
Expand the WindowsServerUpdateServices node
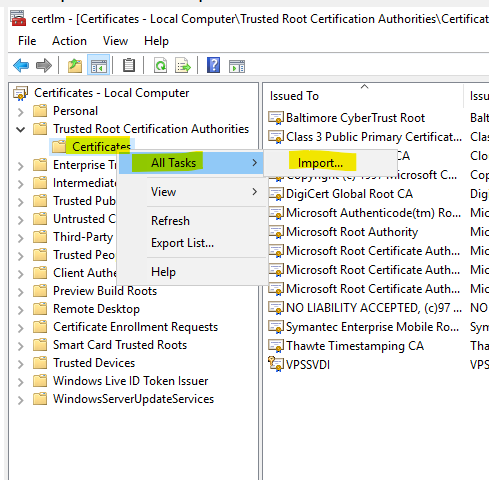[21, 400]
